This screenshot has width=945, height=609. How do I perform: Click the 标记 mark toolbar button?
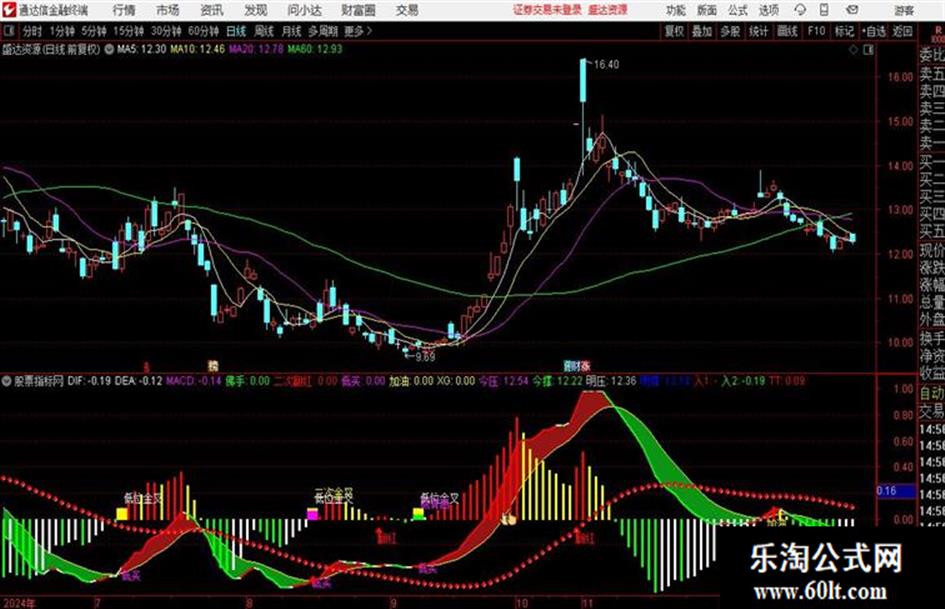point(844,31)
